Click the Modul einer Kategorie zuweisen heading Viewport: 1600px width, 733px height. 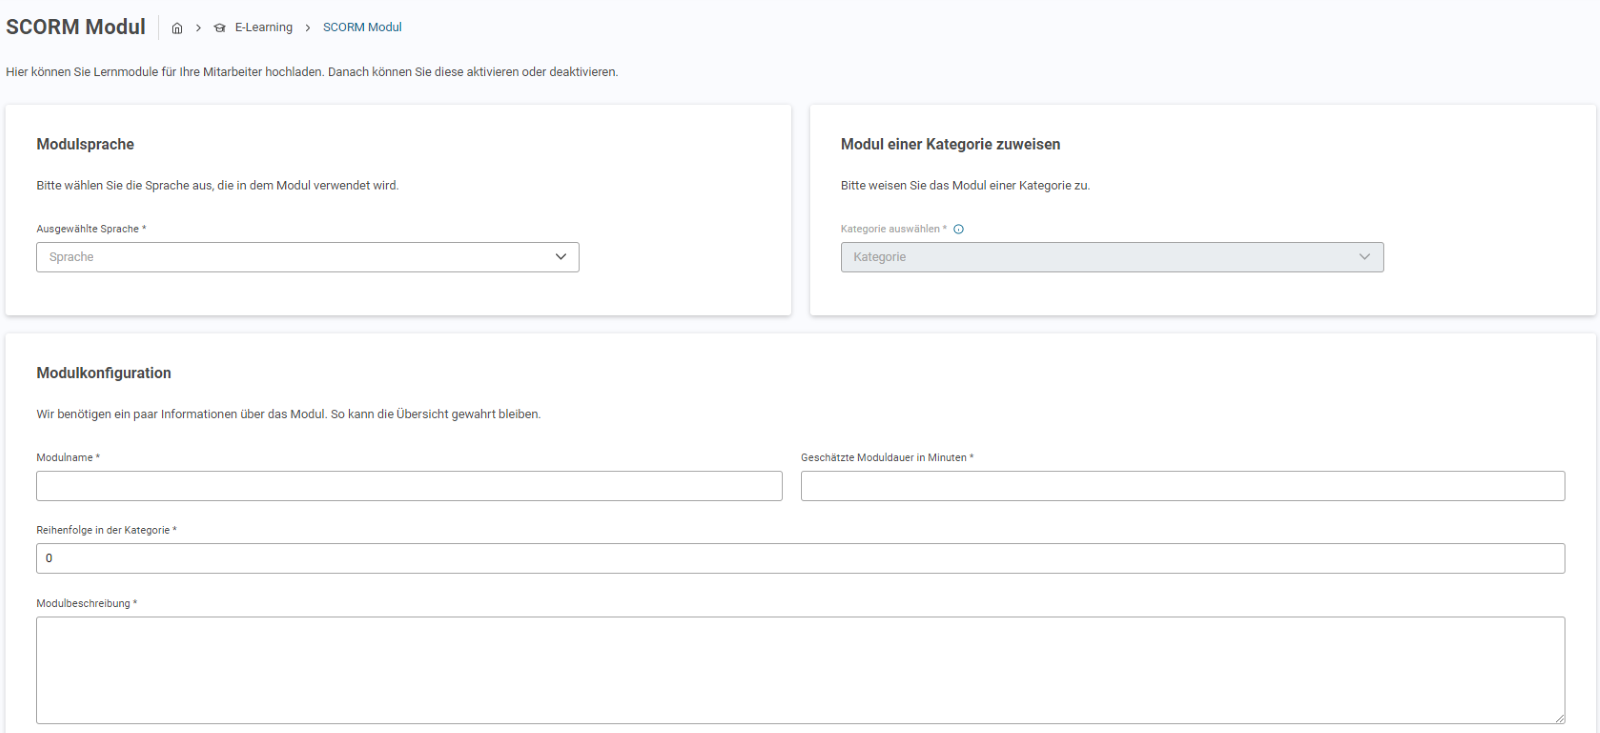950,144
